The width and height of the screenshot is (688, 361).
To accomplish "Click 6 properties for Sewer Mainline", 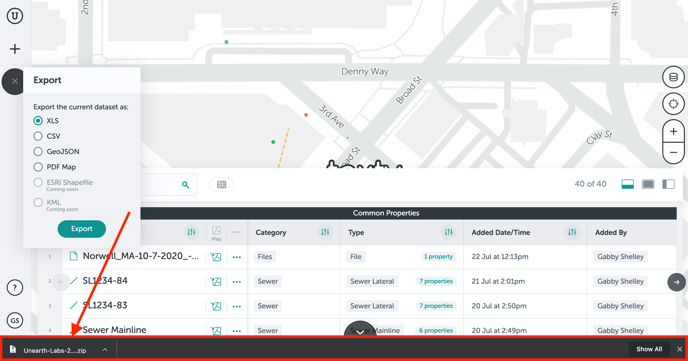I will coord(436,330).
